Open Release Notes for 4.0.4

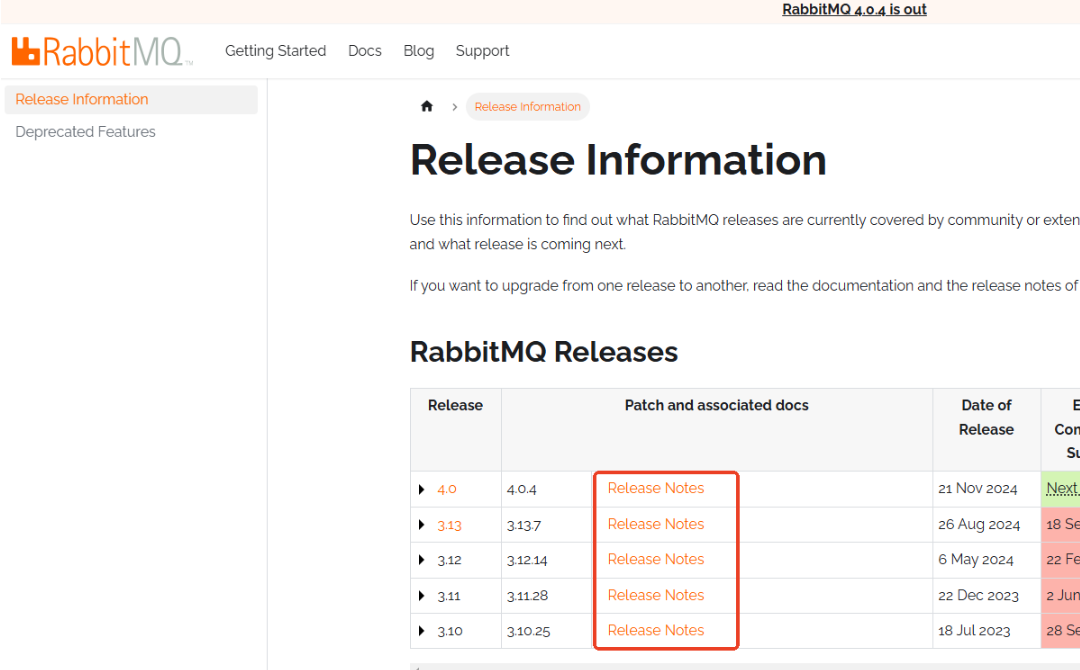point(656,488)
